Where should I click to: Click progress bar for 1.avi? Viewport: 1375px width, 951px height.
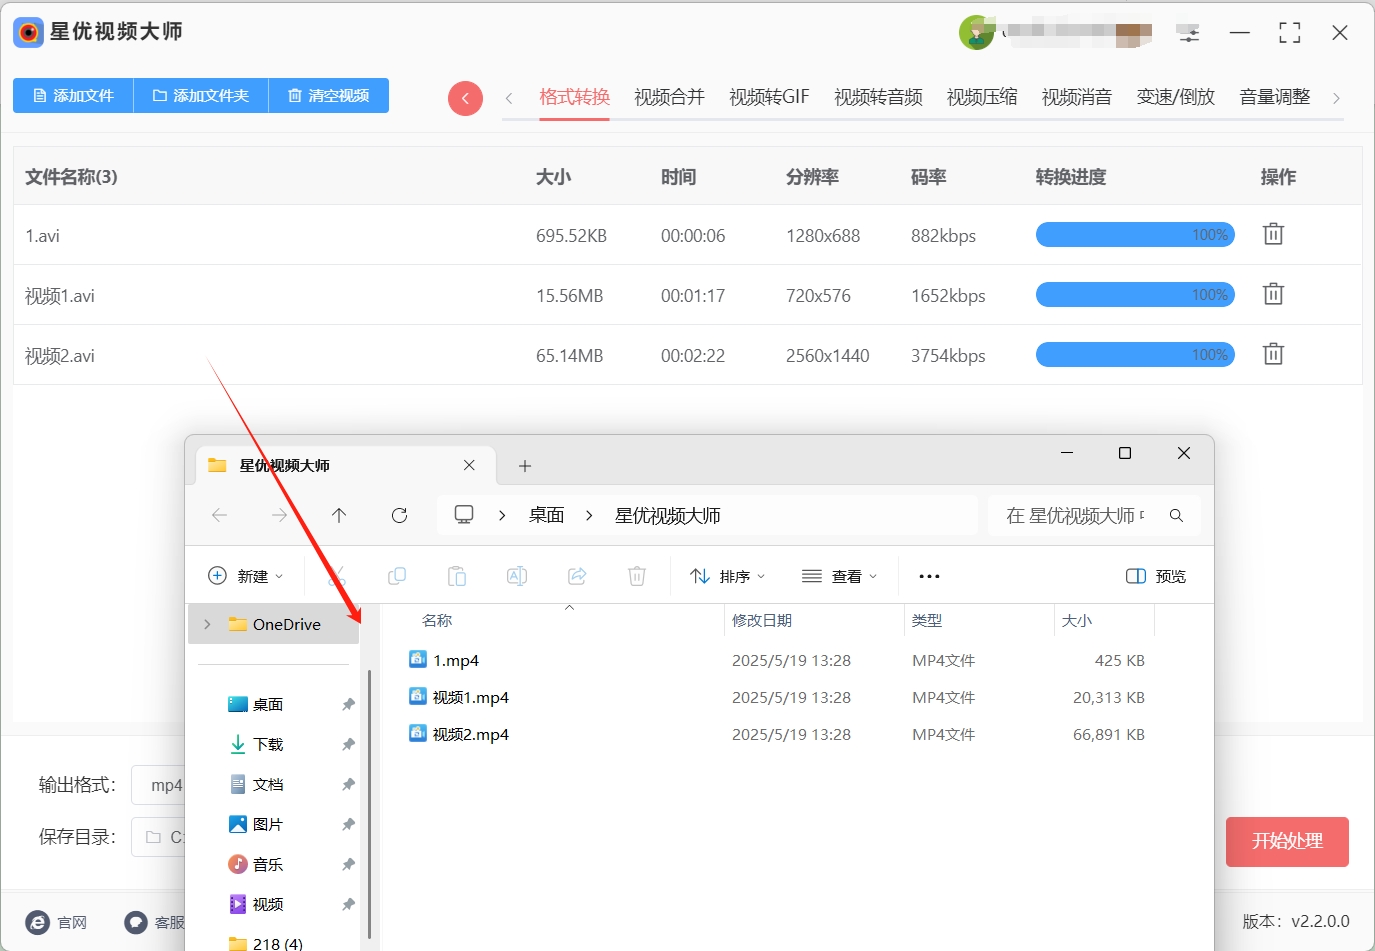1135,235
